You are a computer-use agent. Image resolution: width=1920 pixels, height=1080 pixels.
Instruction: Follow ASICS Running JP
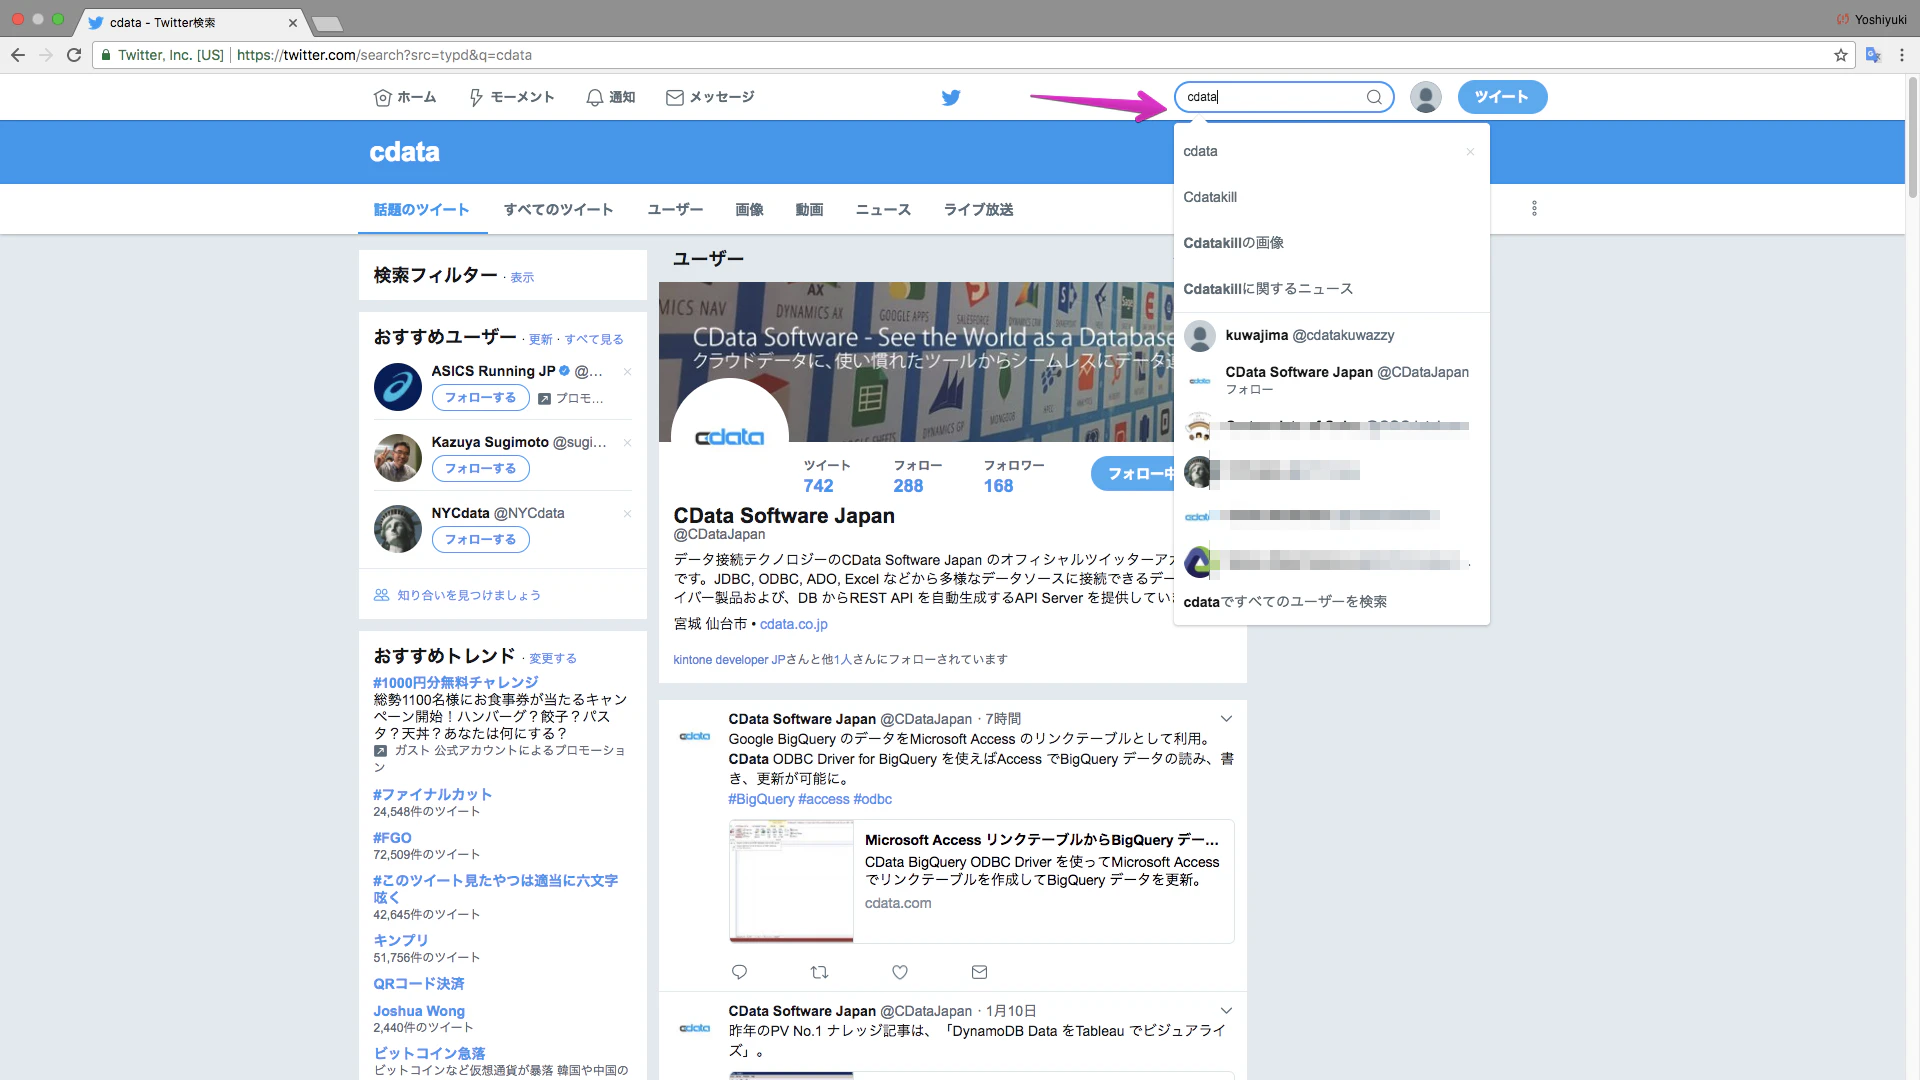pyautogui.click(x=481, y=397)
